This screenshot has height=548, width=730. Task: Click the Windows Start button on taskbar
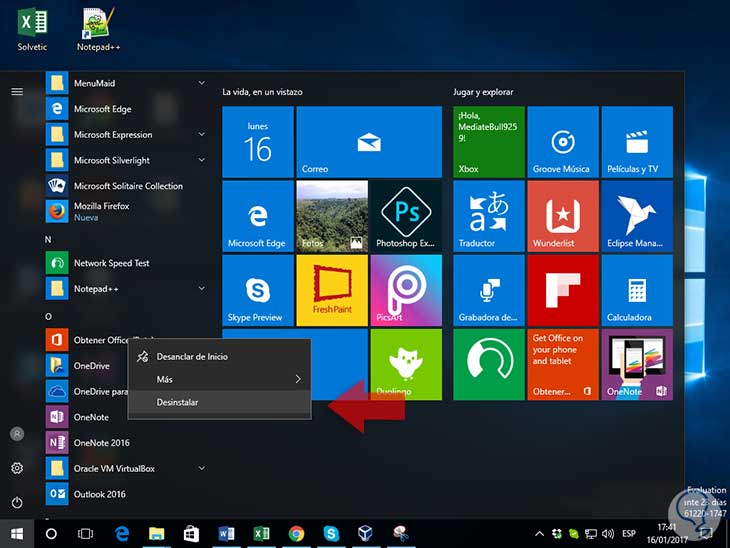(x=17, y=534)
